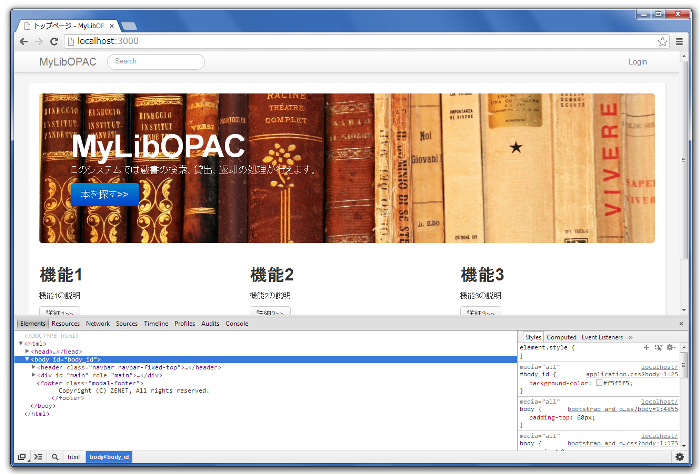Select the <!DOCTYPE html> line
Image resolution: width=700 pixels, height=474 pixels.
[51, 336]
